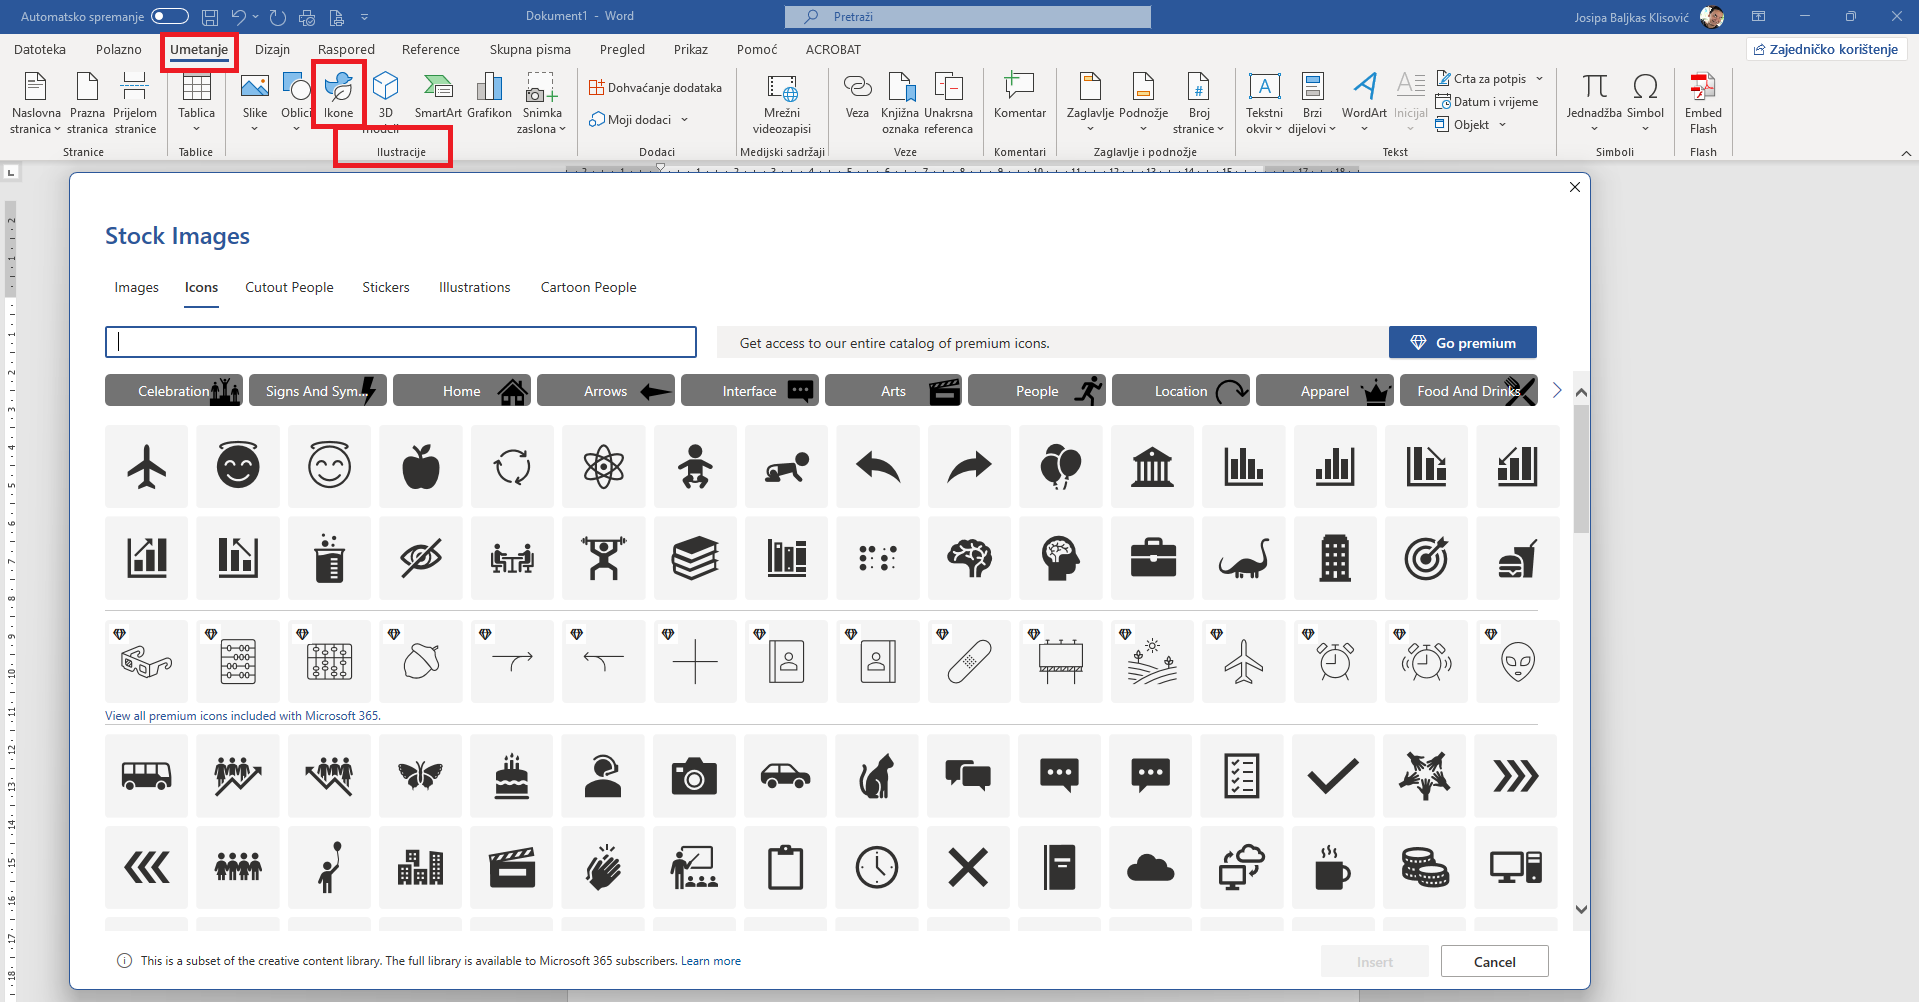Open the SmartArt tool
The width and height of the screenshot is (1919, 1002).
[x=438, y=95]
